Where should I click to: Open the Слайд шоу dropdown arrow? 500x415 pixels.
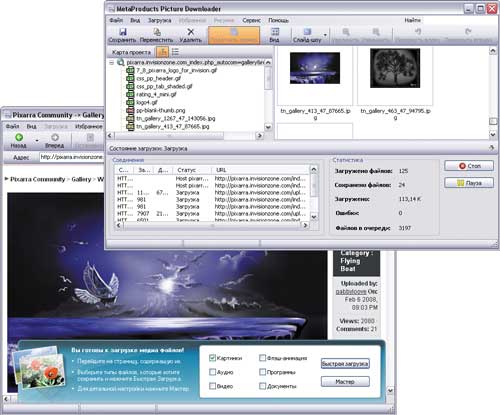[325, 35]
